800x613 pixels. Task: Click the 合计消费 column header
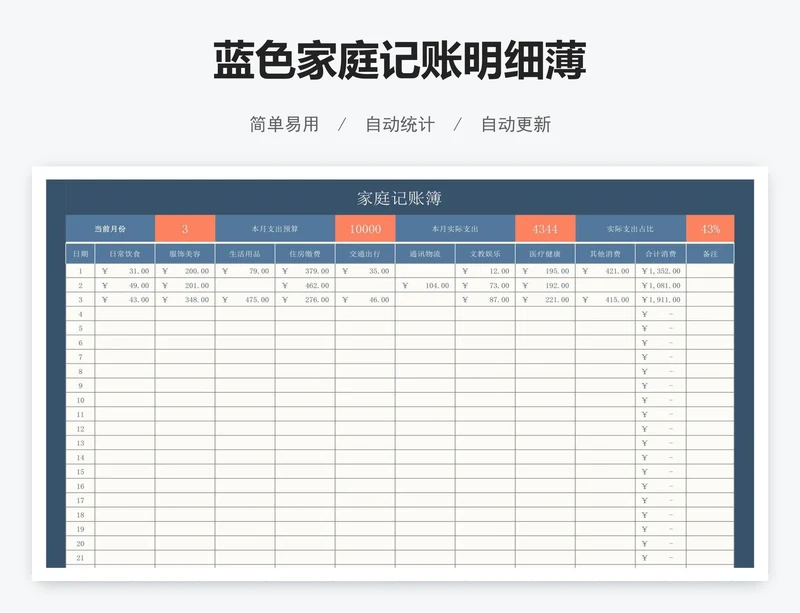click(661, 254)
